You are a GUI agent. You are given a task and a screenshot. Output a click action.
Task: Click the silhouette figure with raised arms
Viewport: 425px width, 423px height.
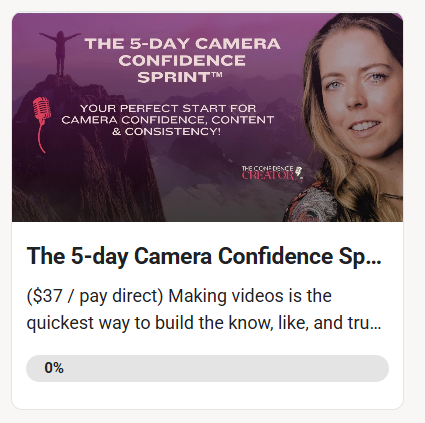(60, 53)
